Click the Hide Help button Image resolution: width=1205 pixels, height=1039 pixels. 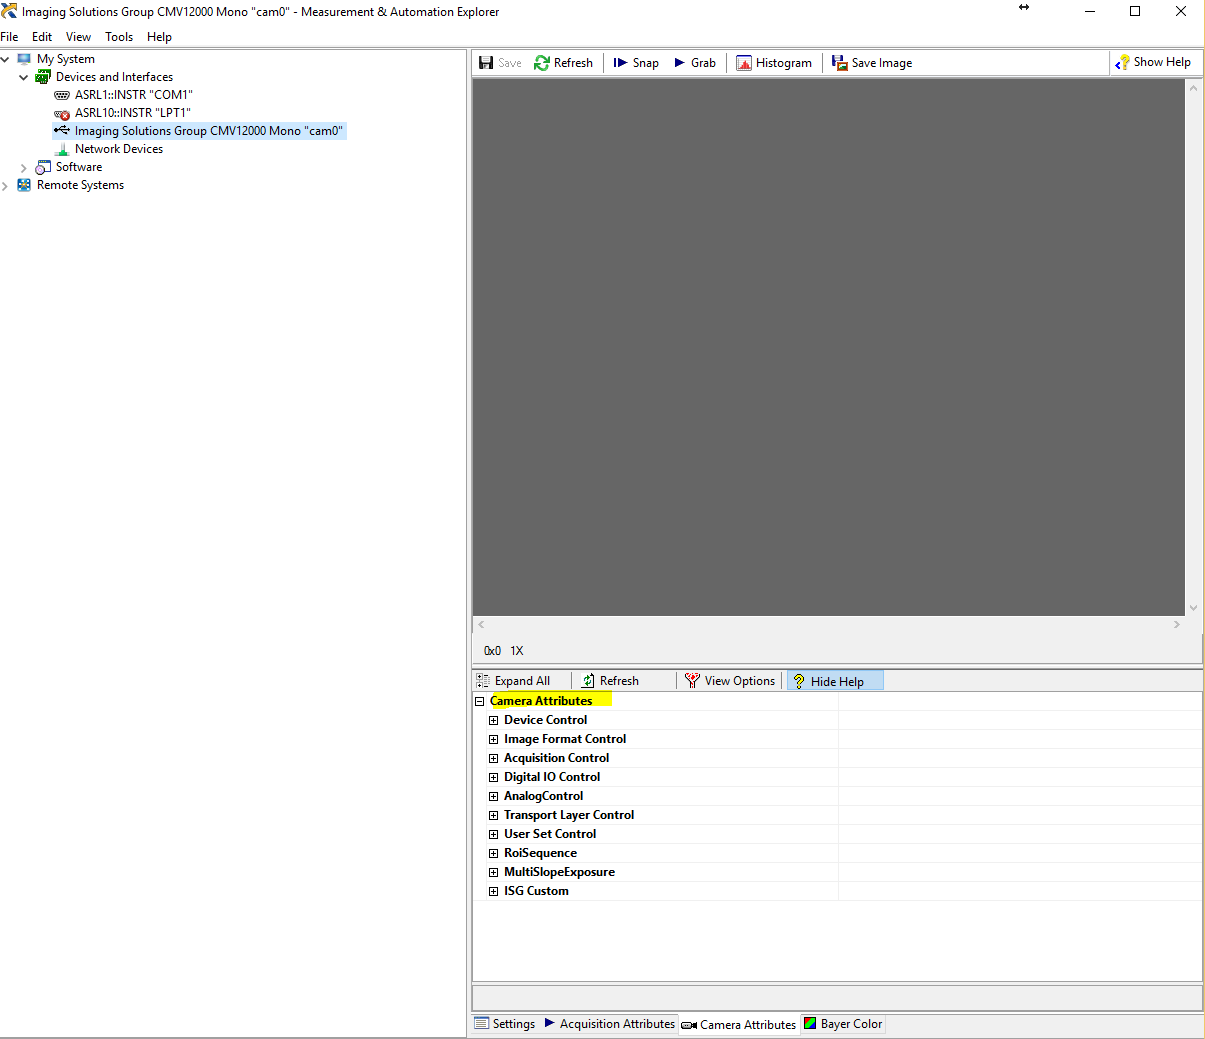tap(836, 681)
